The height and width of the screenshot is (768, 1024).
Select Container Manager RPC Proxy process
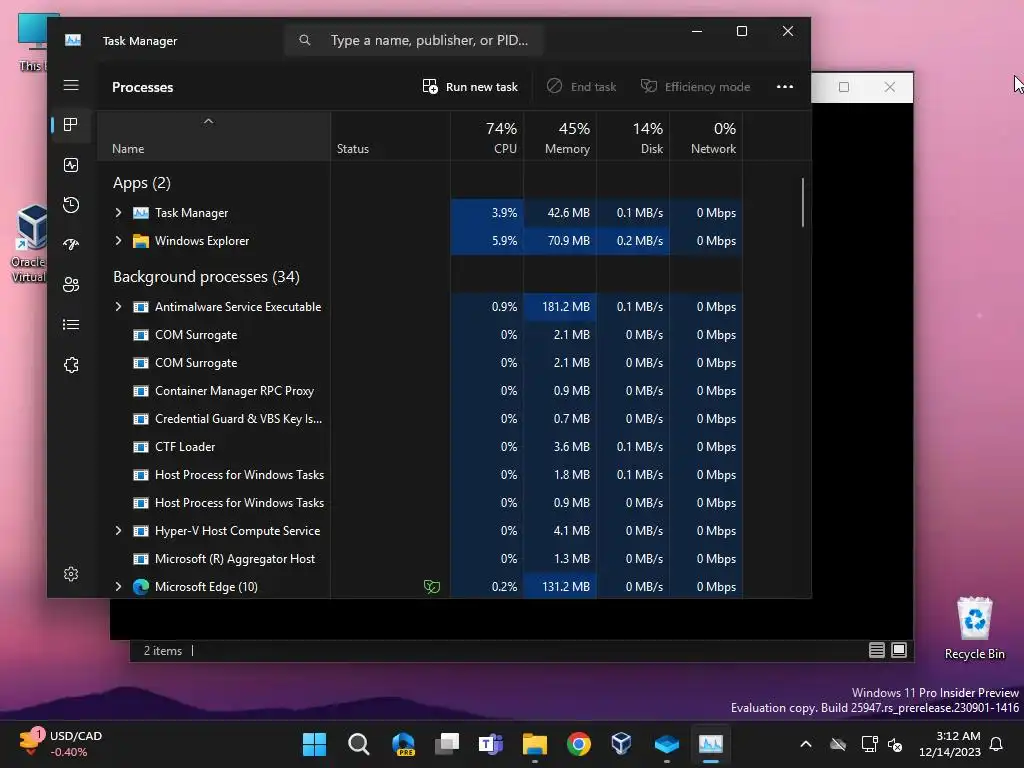pos(234,391)
